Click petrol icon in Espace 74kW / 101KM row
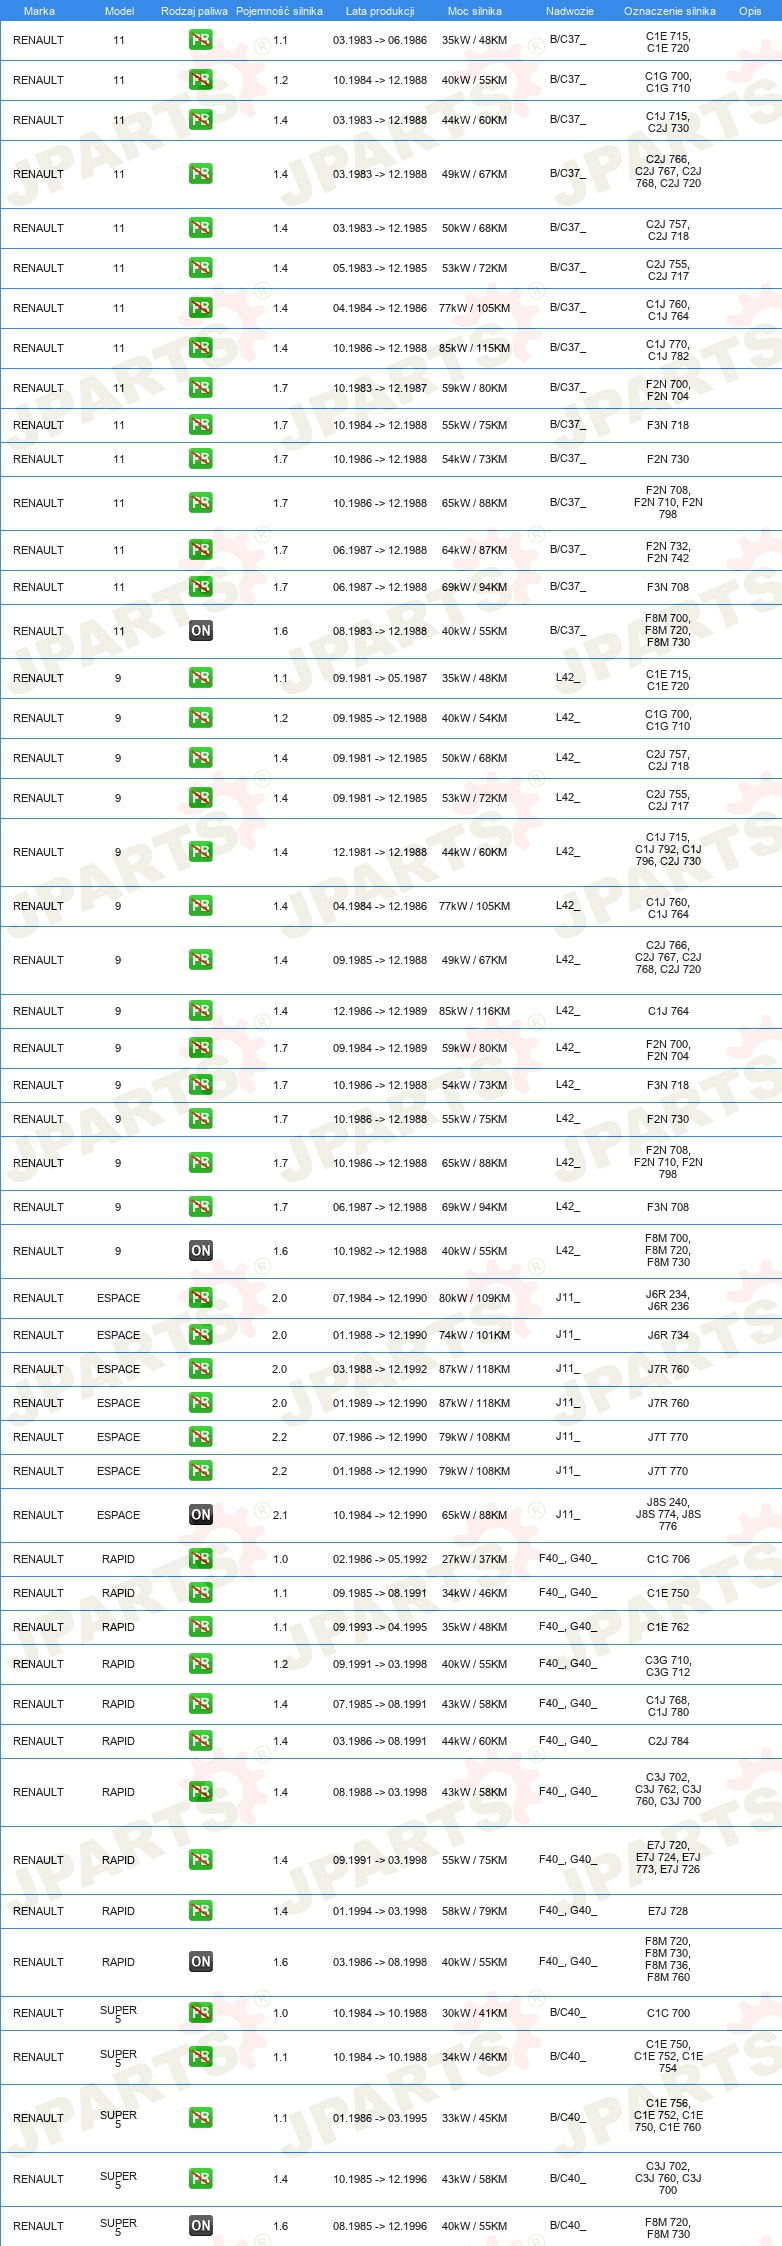The width and height of the screenshot is (782, 2246). click(200, 1335)
